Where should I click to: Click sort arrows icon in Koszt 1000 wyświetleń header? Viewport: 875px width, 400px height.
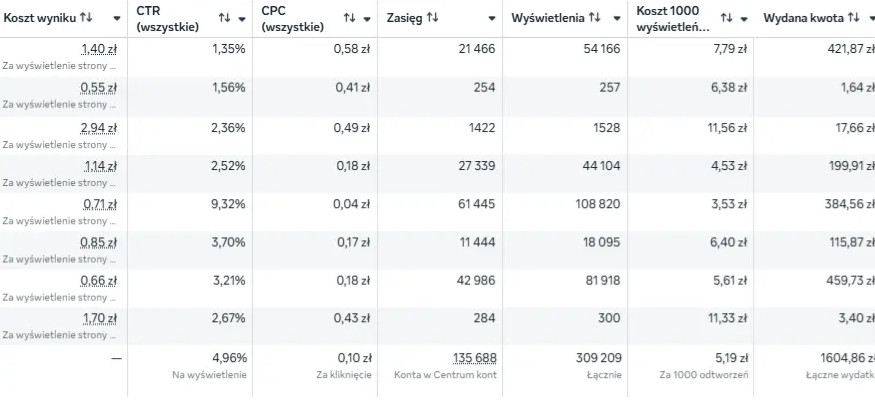coord(726,18)
